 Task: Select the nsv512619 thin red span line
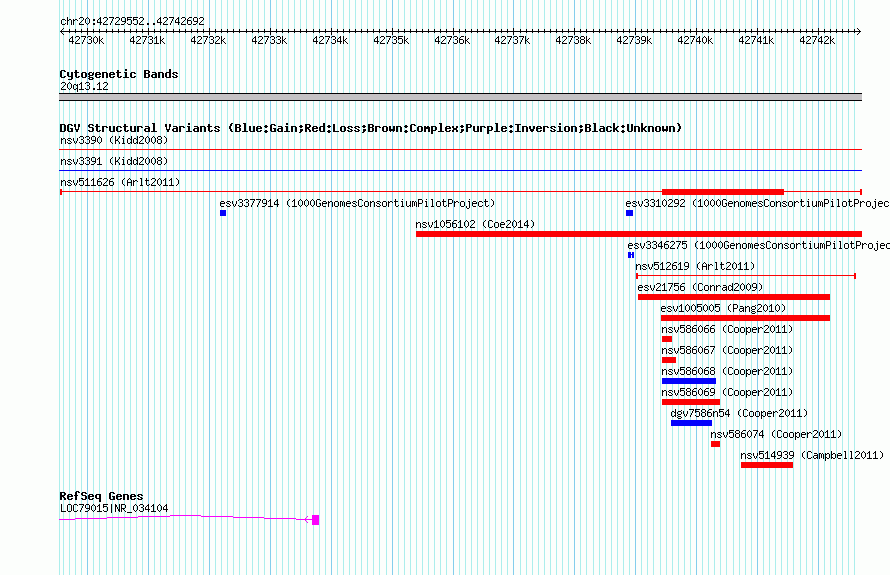pos(746,276)
